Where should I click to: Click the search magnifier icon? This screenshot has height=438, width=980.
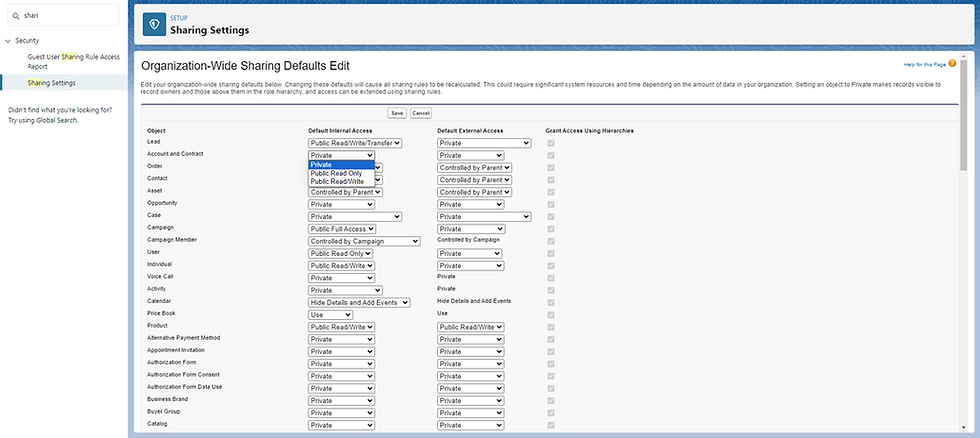coord(15,16)
